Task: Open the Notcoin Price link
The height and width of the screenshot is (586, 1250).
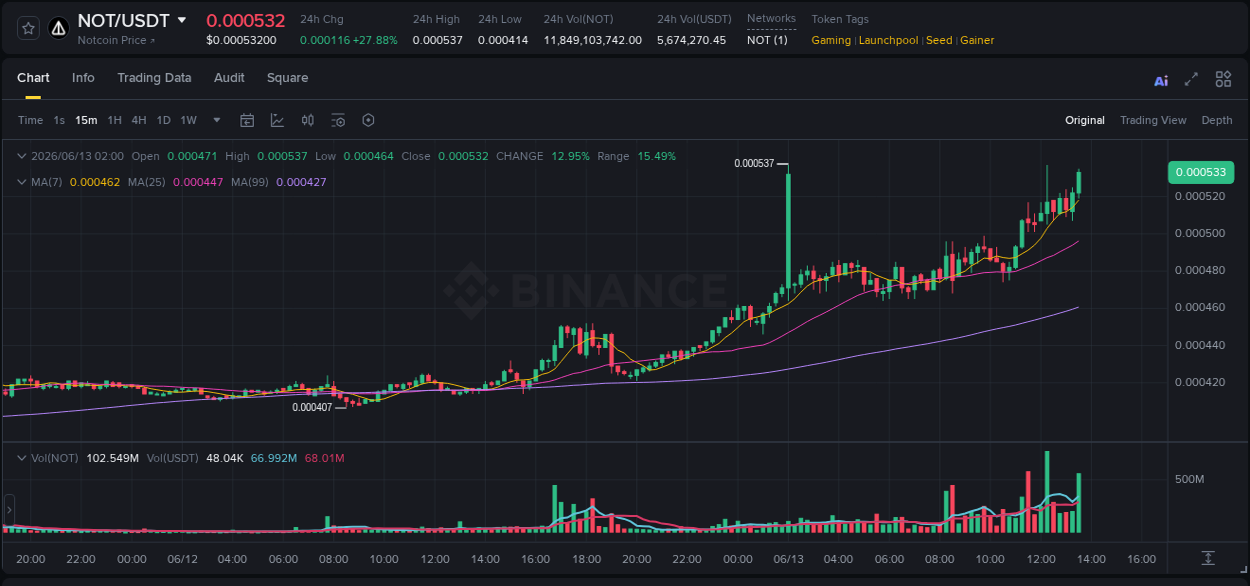Action: pyautogui.click(x=116, y=40)
